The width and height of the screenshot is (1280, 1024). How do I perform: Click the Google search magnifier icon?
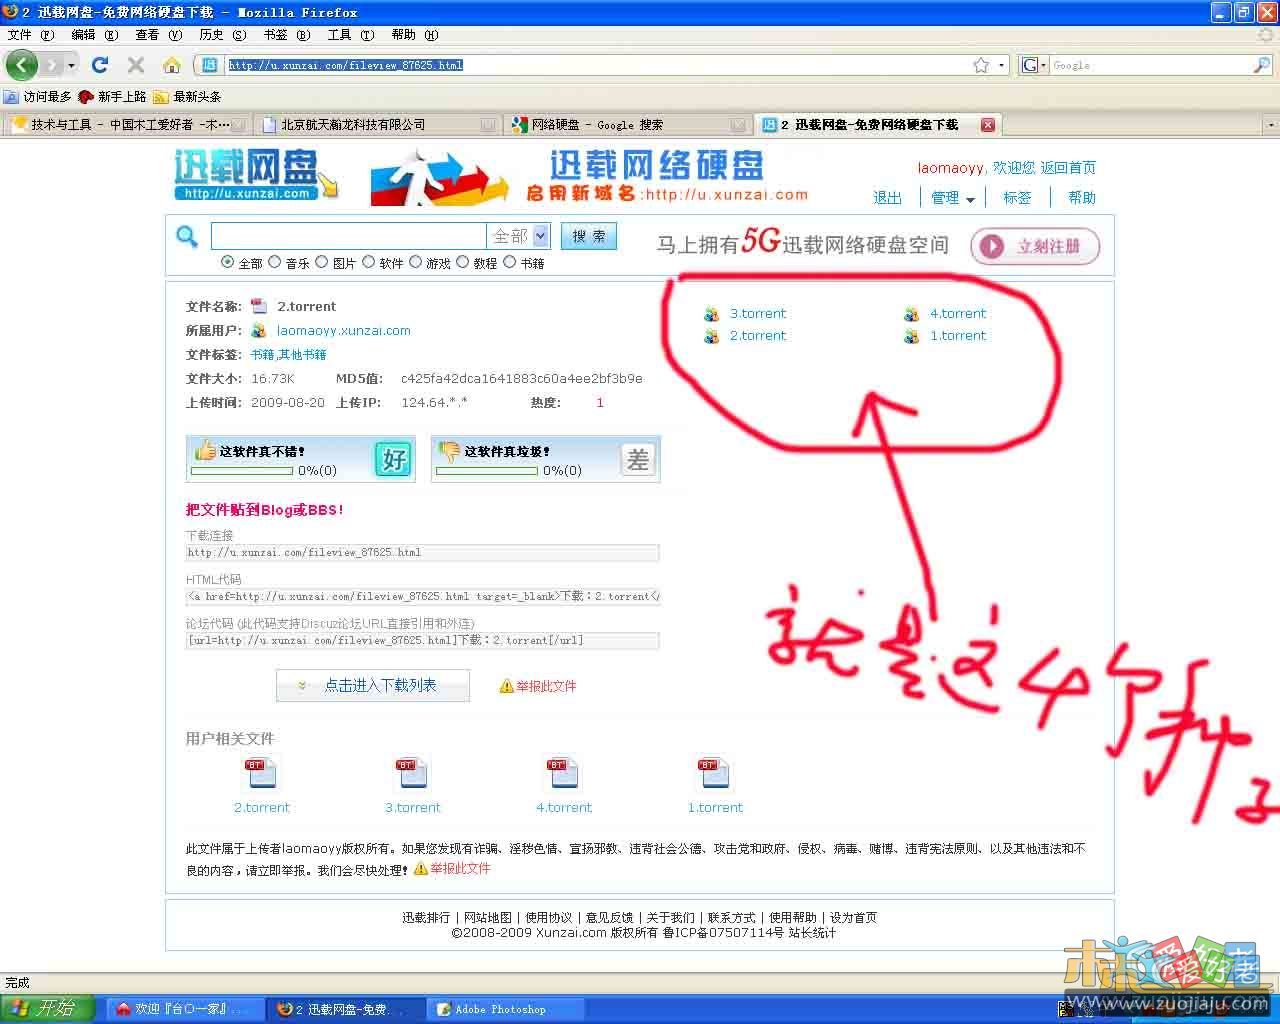click(x=1261, y=65)
